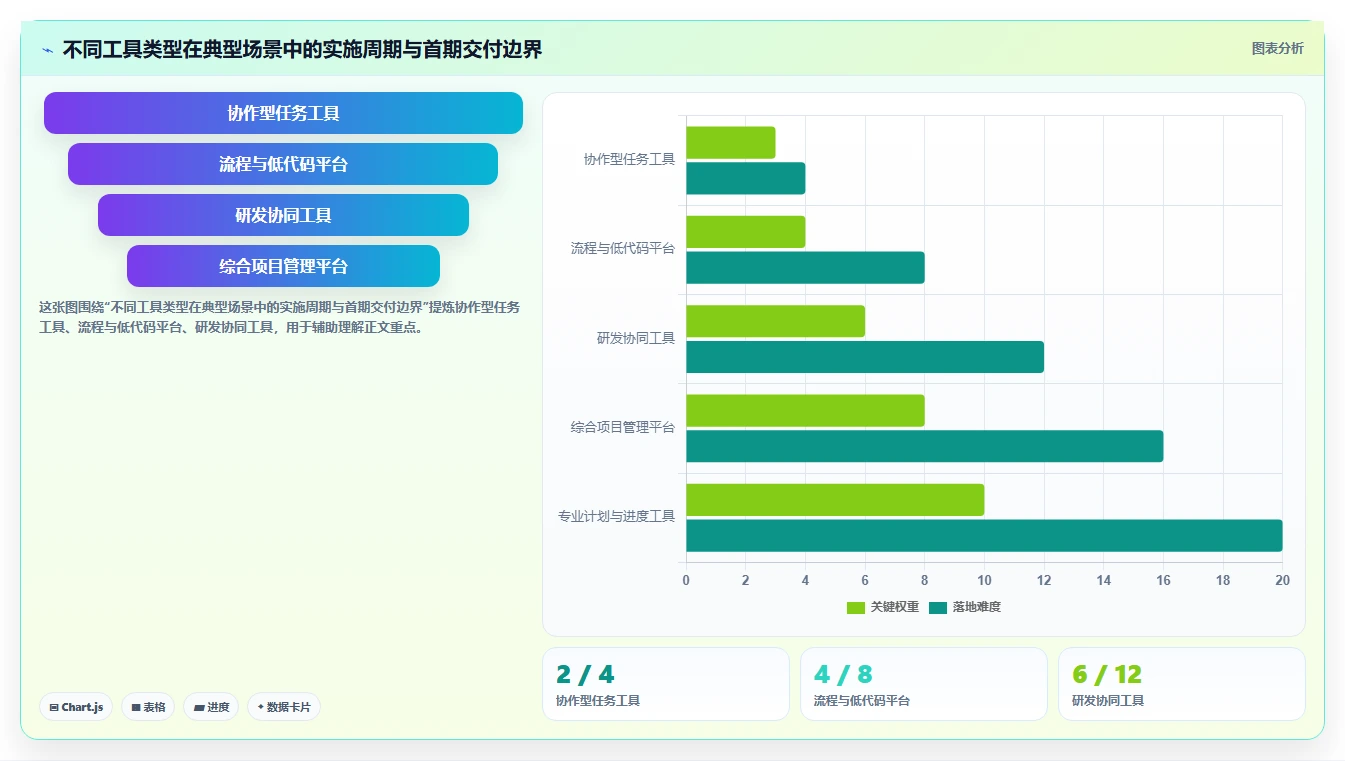
Task: Select the 研发协同工具 funnel bar
Action: coord(283,215)
